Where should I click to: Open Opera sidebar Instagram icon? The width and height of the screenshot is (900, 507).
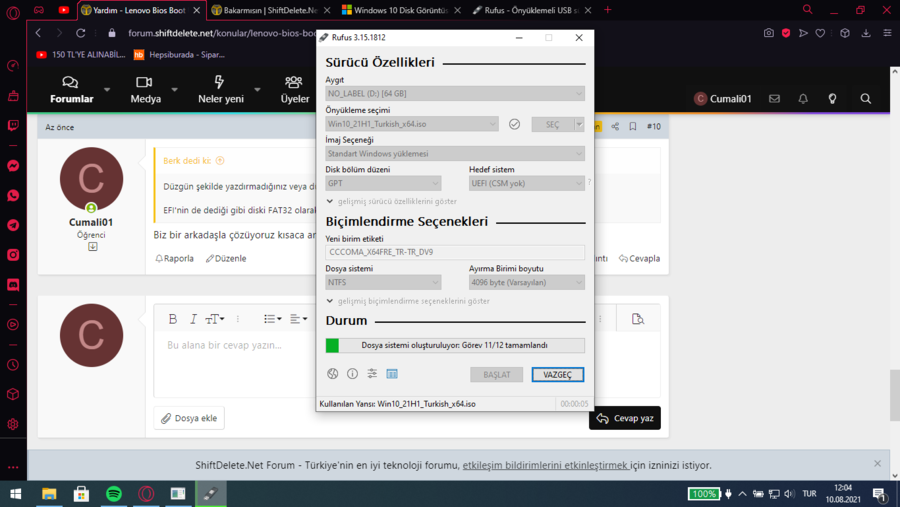coord(13,255)
